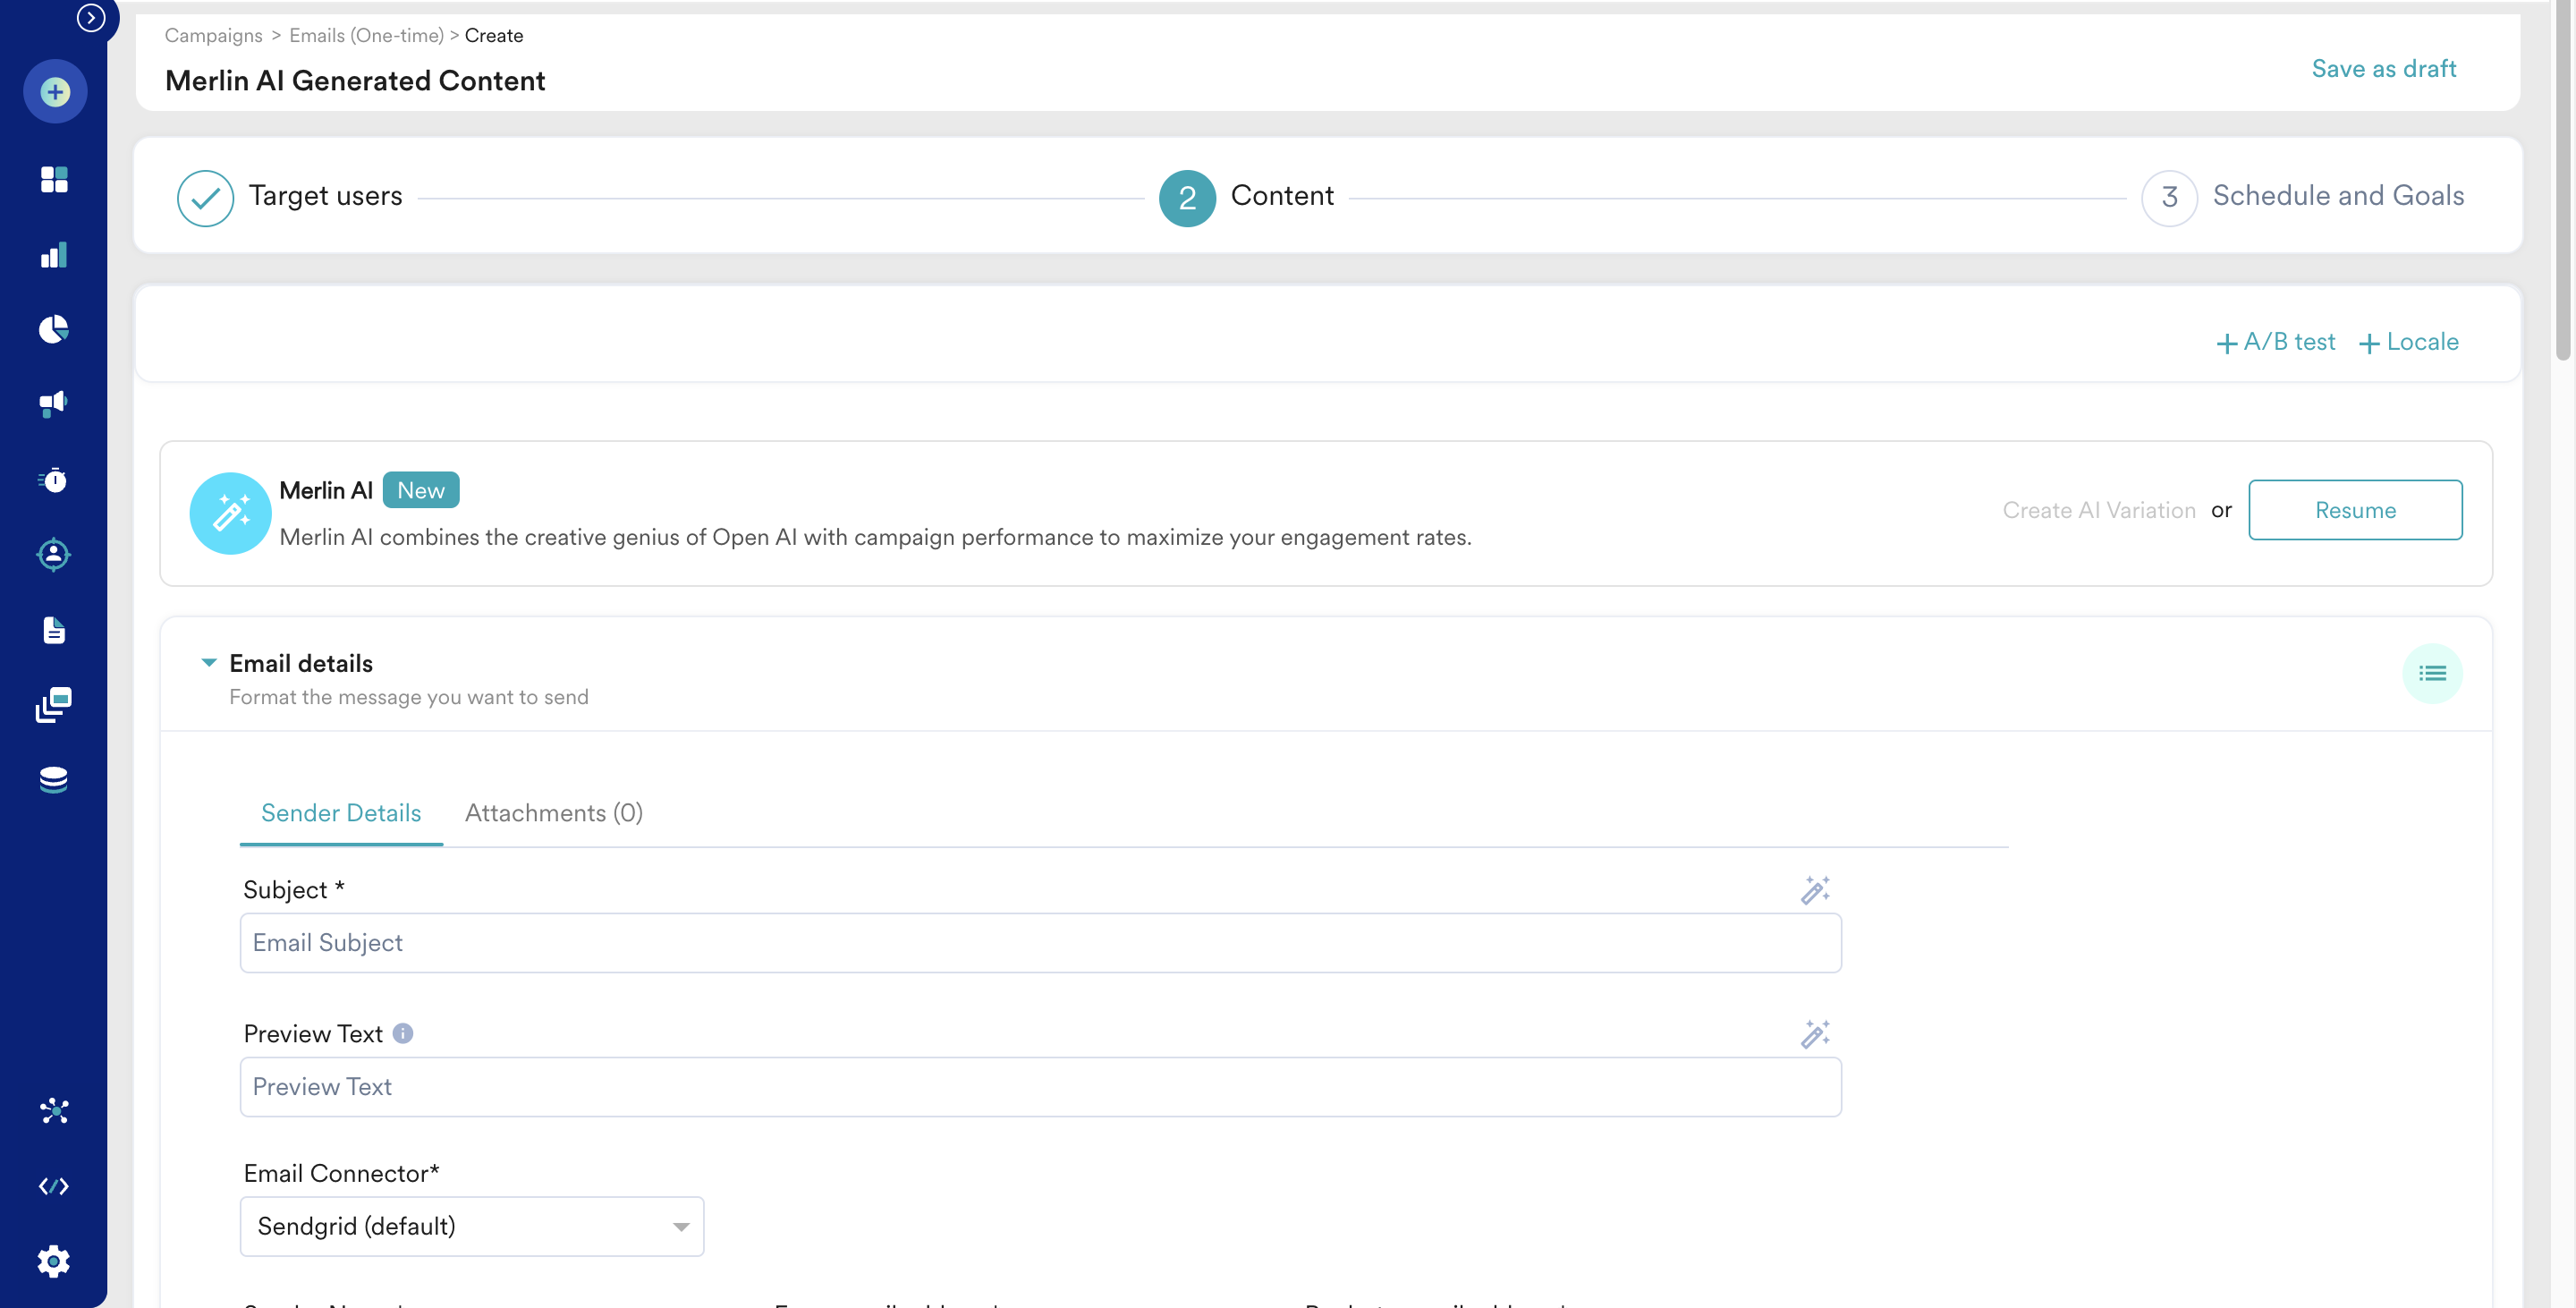The image size is (2576, 1308).
Task: Select the Sender Details tab
Action: coord(341,813)
